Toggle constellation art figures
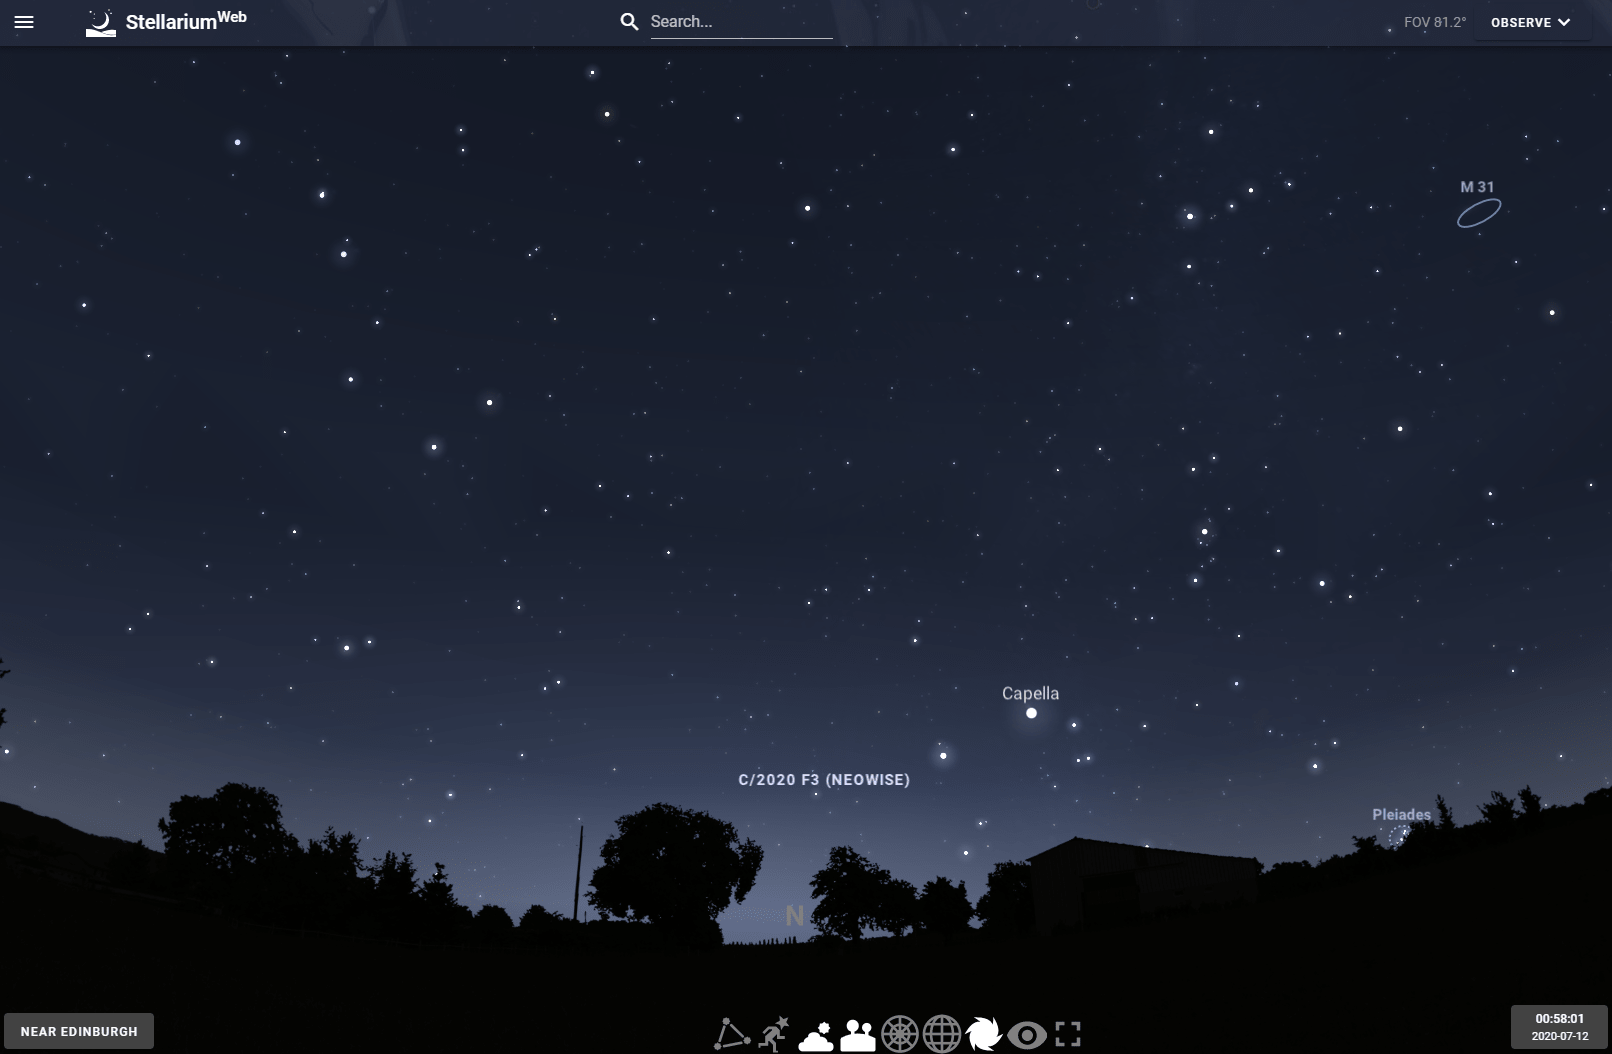 pyautogui.click(x=774, y=1034)
